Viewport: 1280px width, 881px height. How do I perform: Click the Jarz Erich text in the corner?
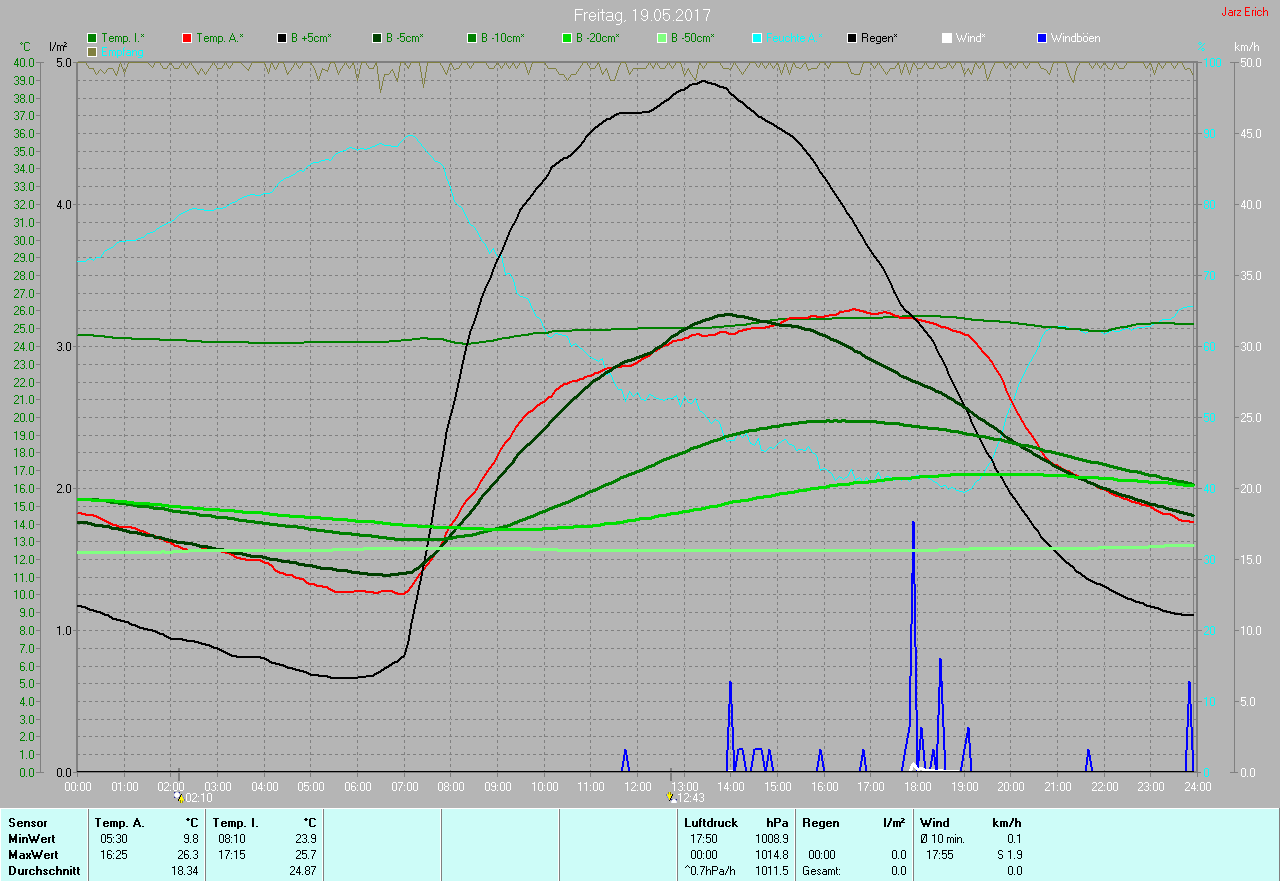[x=1245, y=12]
